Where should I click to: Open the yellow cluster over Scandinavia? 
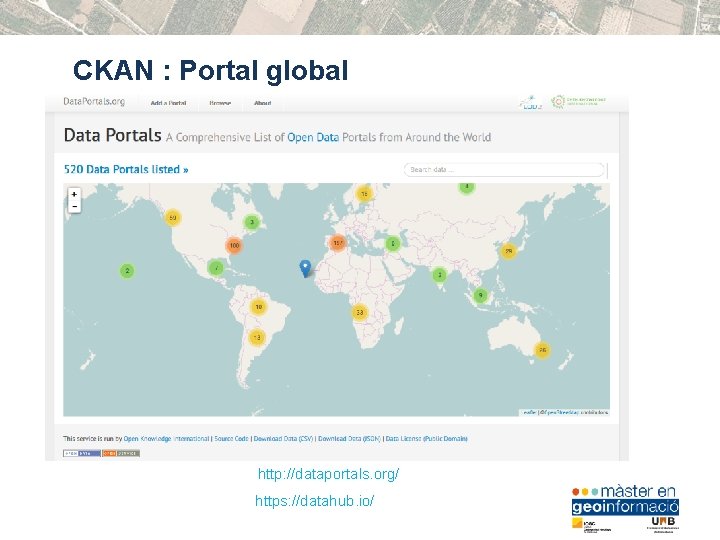(x=364, y=194)
